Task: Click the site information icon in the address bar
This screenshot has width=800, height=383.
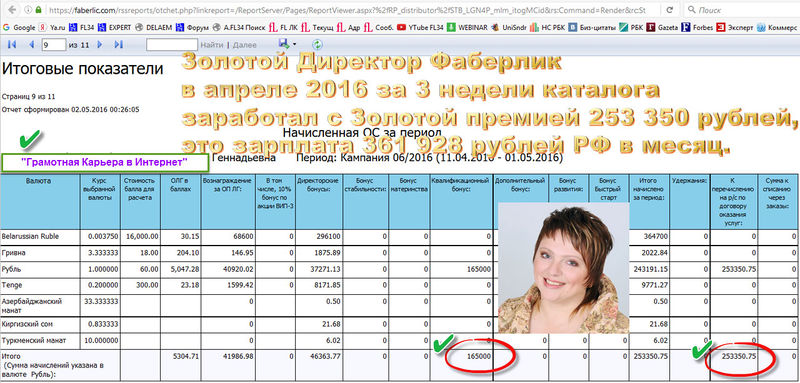Action: 28,10
